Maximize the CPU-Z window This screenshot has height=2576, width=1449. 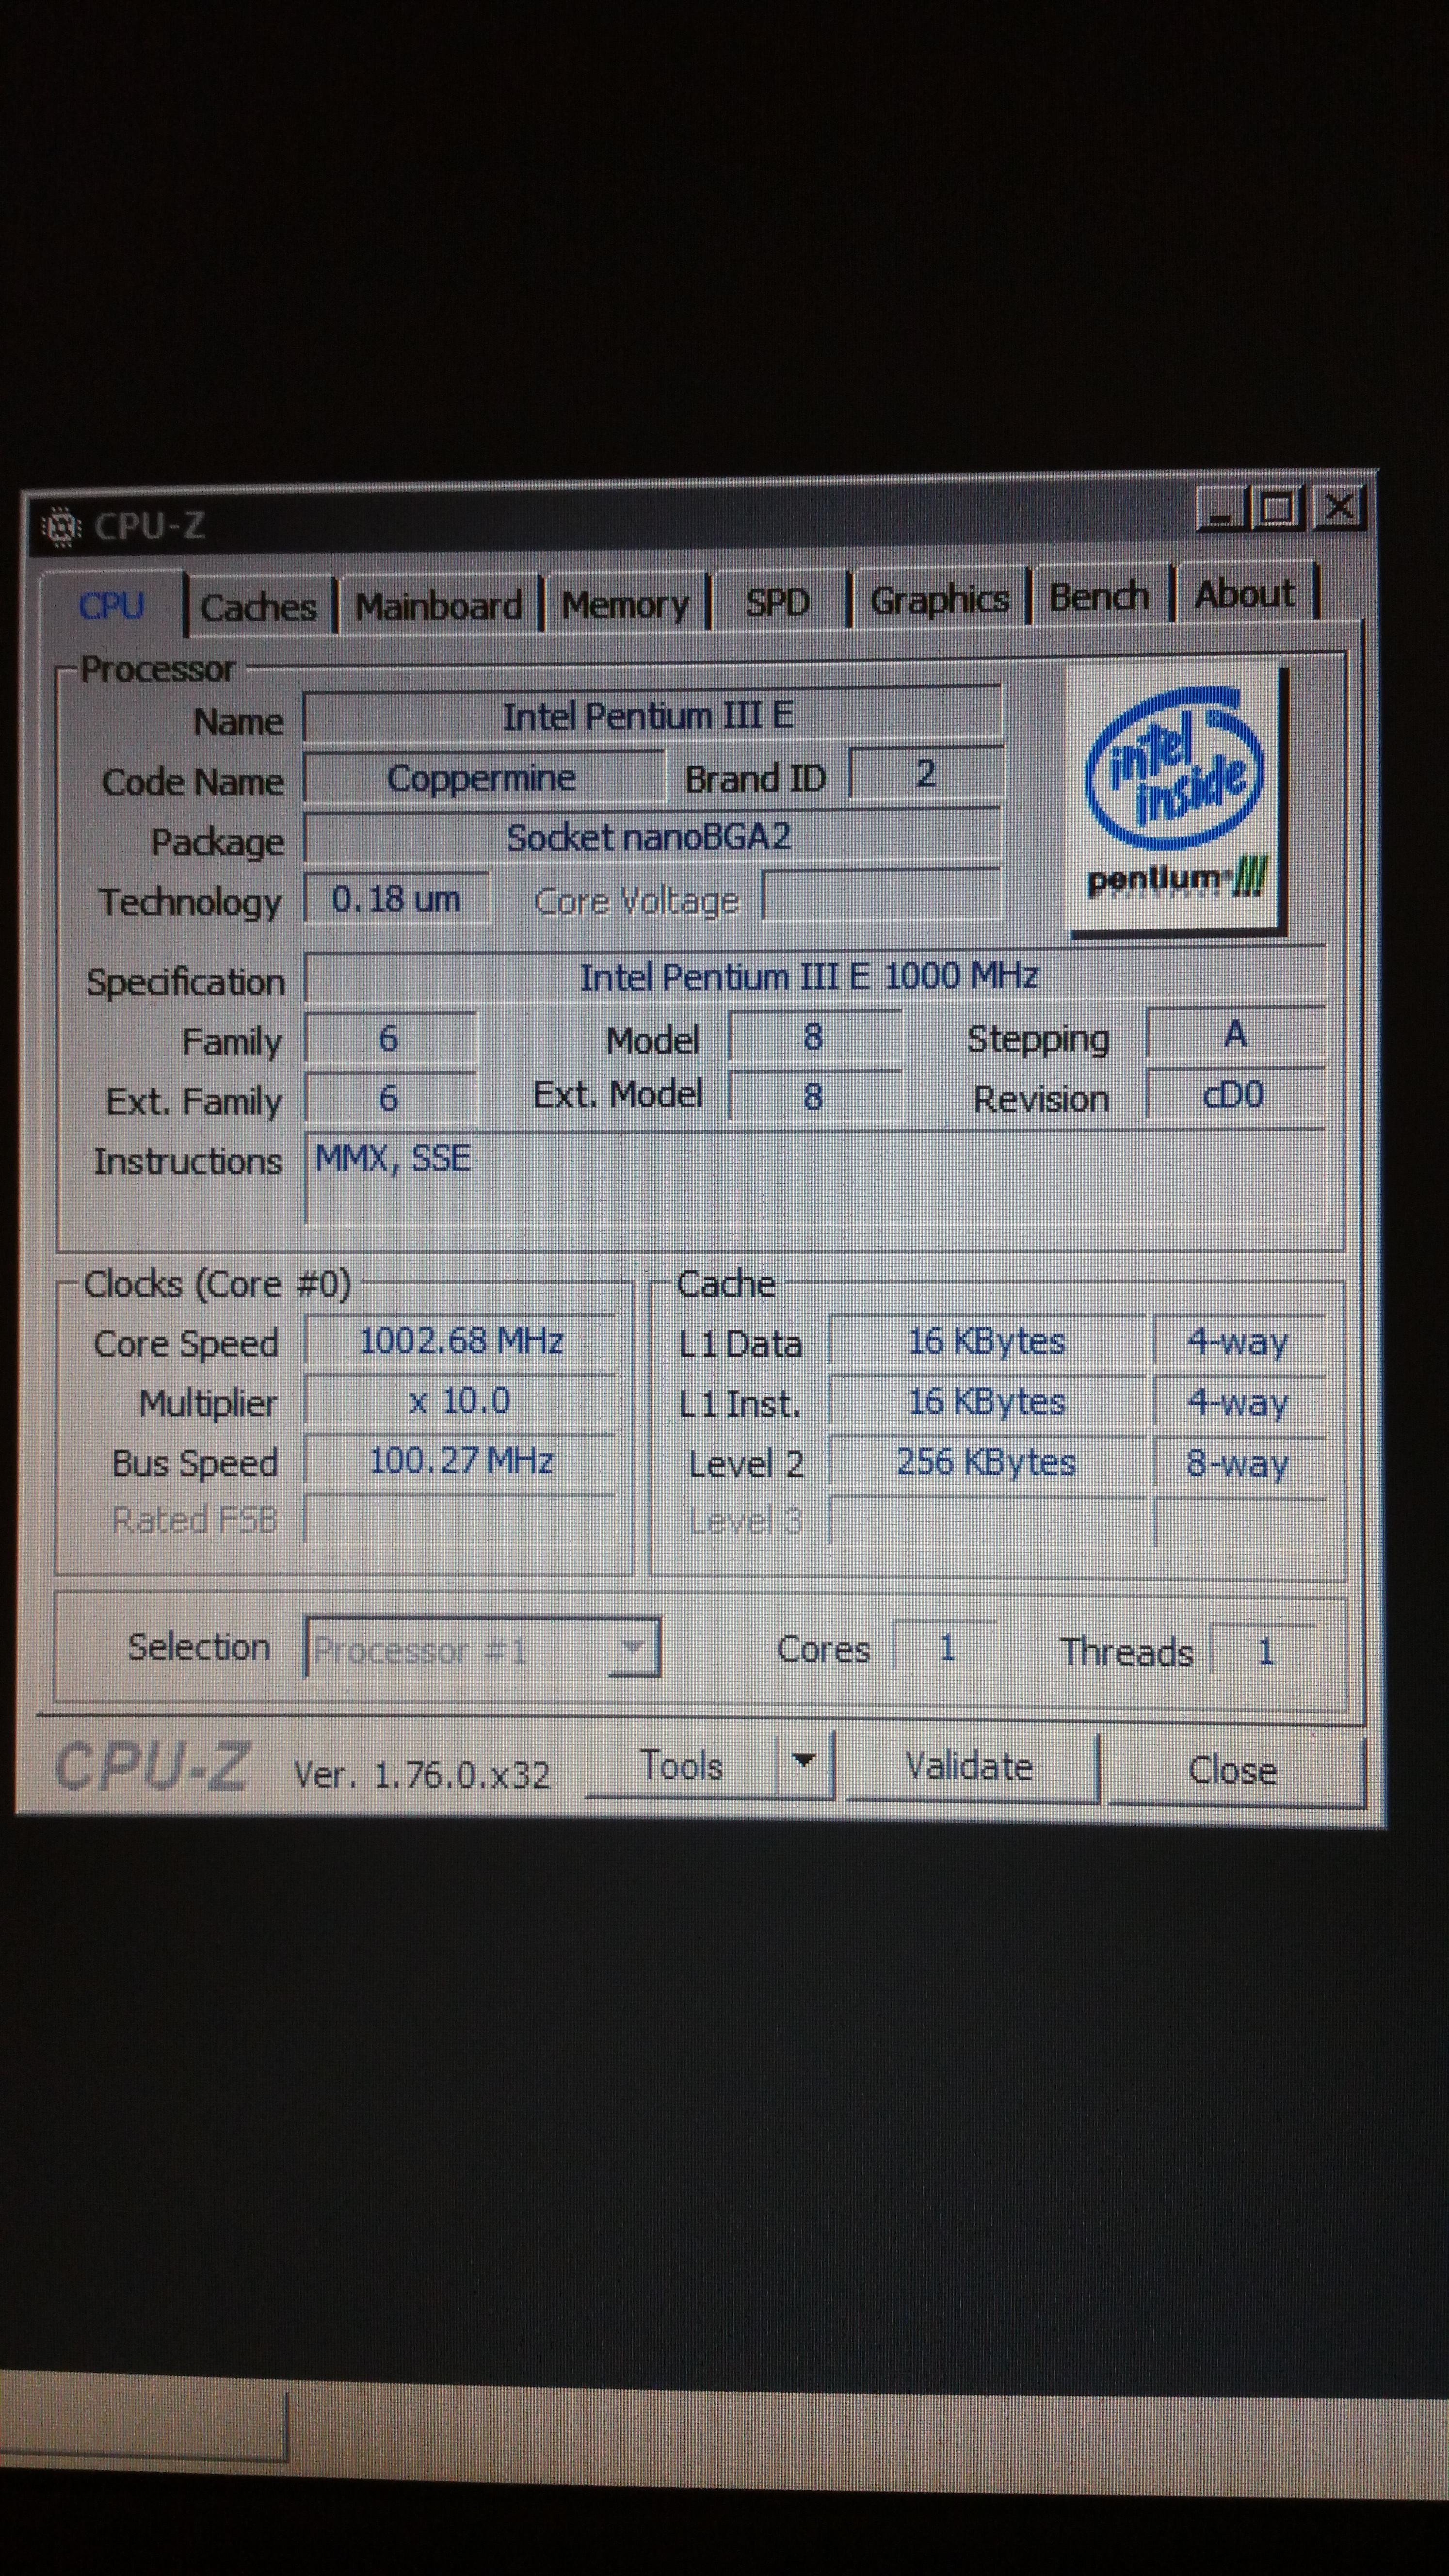[x=1276, y=508]
